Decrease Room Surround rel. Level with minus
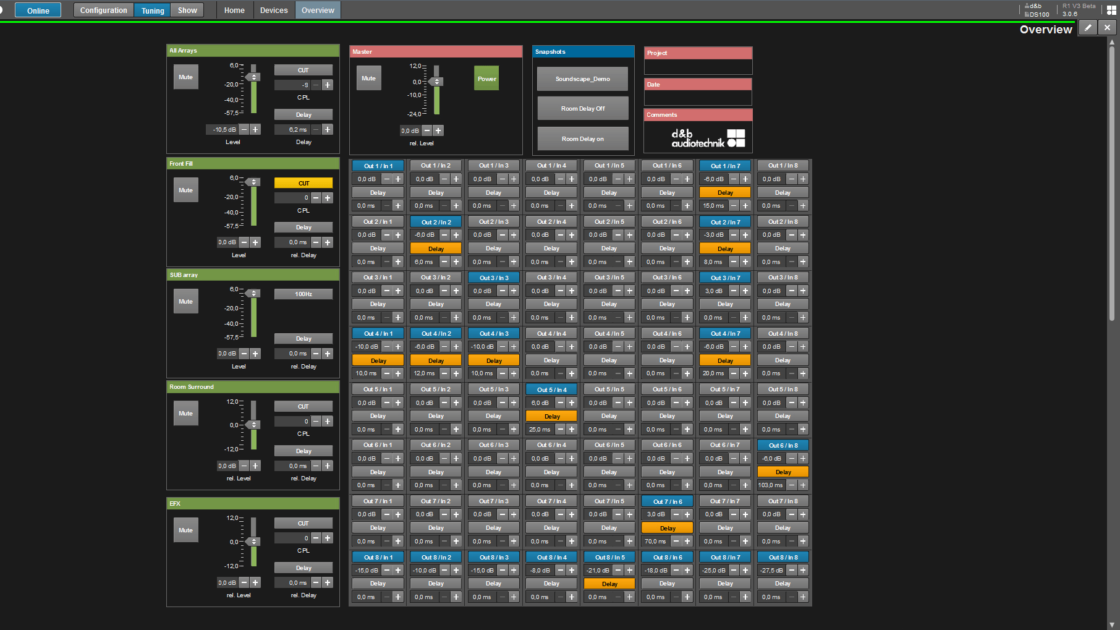 [244, 466]
